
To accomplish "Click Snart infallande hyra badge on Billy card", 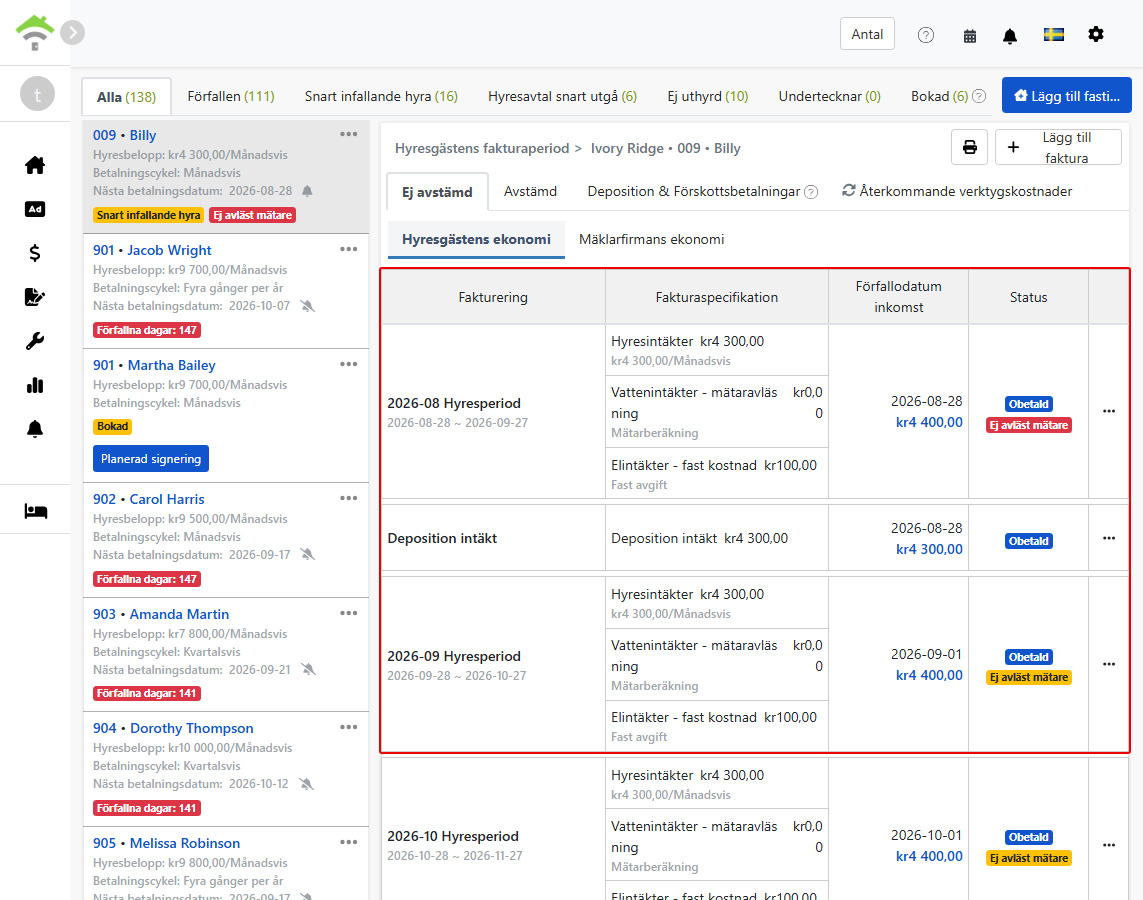I will [149, 215].
